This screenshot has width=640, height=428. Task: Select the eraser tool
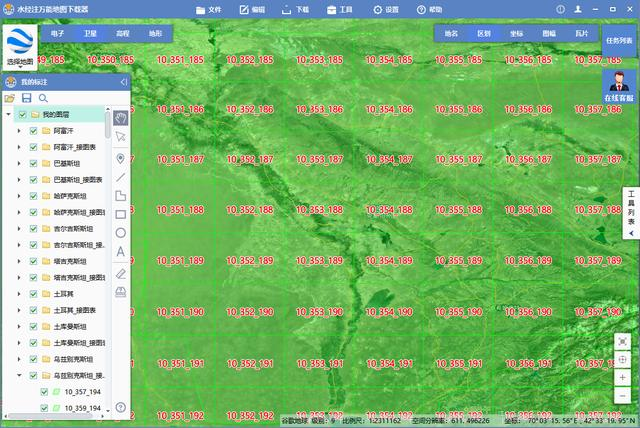120,273
